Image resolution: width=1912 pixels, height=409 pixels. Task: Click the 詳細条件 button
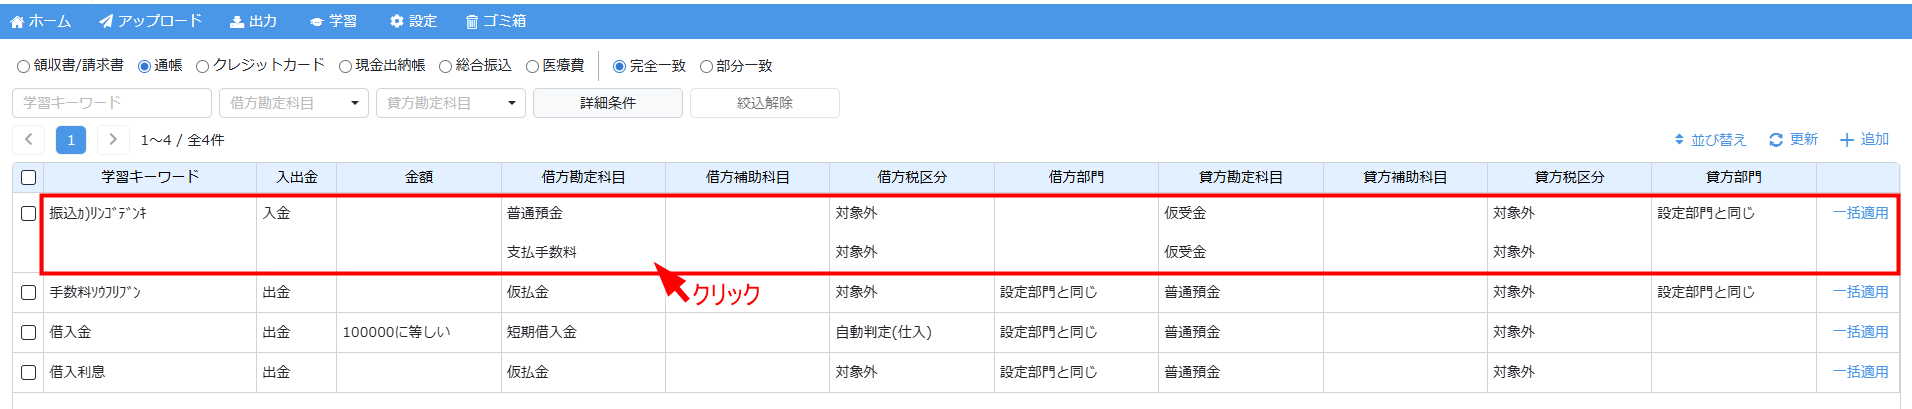pyautogui.click(x=608, y=103)
